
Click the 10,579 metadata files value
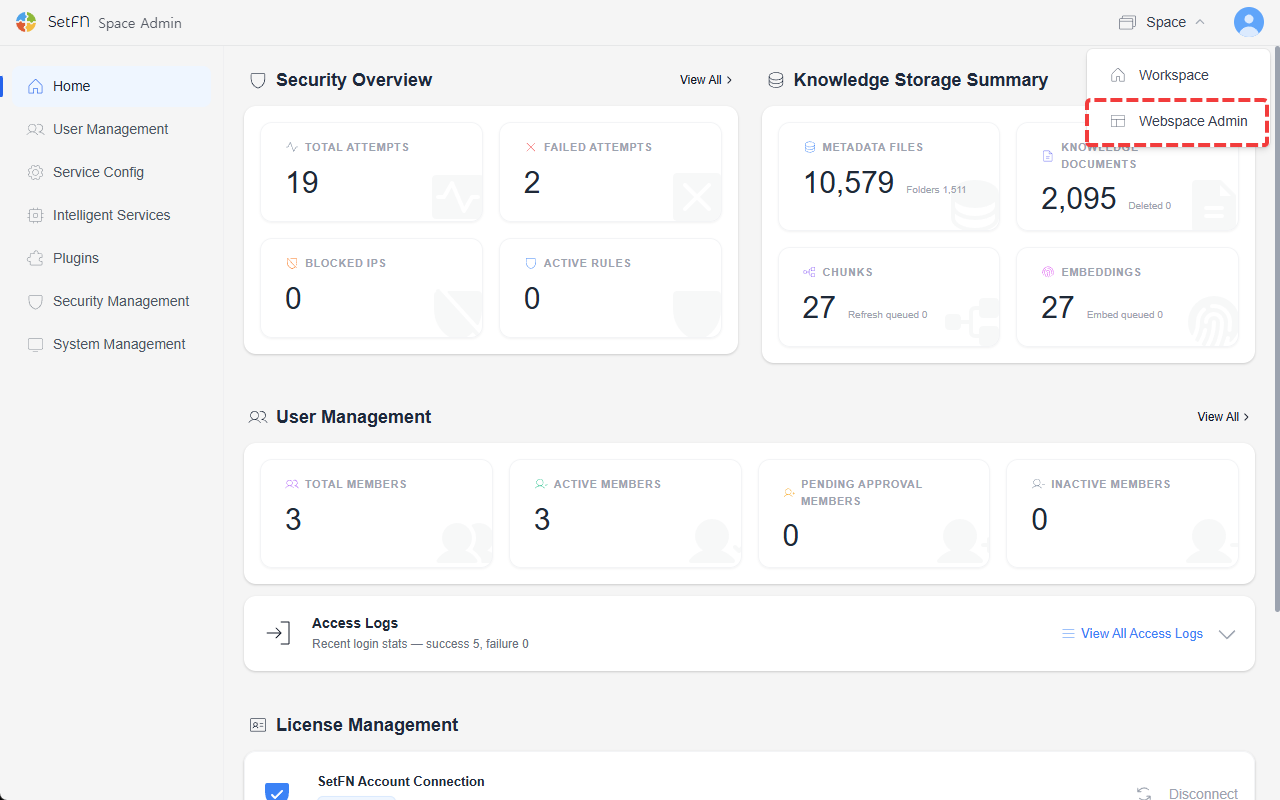(849, 182)
